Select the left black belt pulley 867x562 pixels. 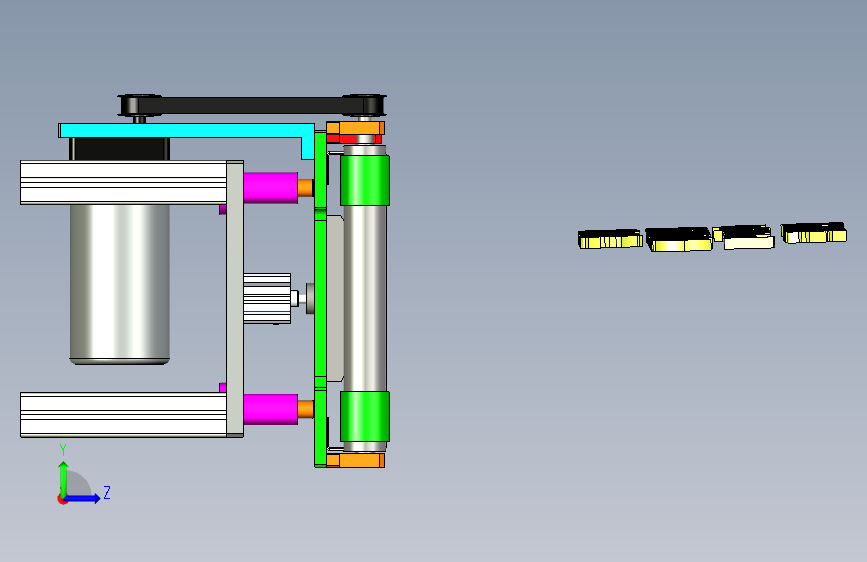click(x=140, y=105)
